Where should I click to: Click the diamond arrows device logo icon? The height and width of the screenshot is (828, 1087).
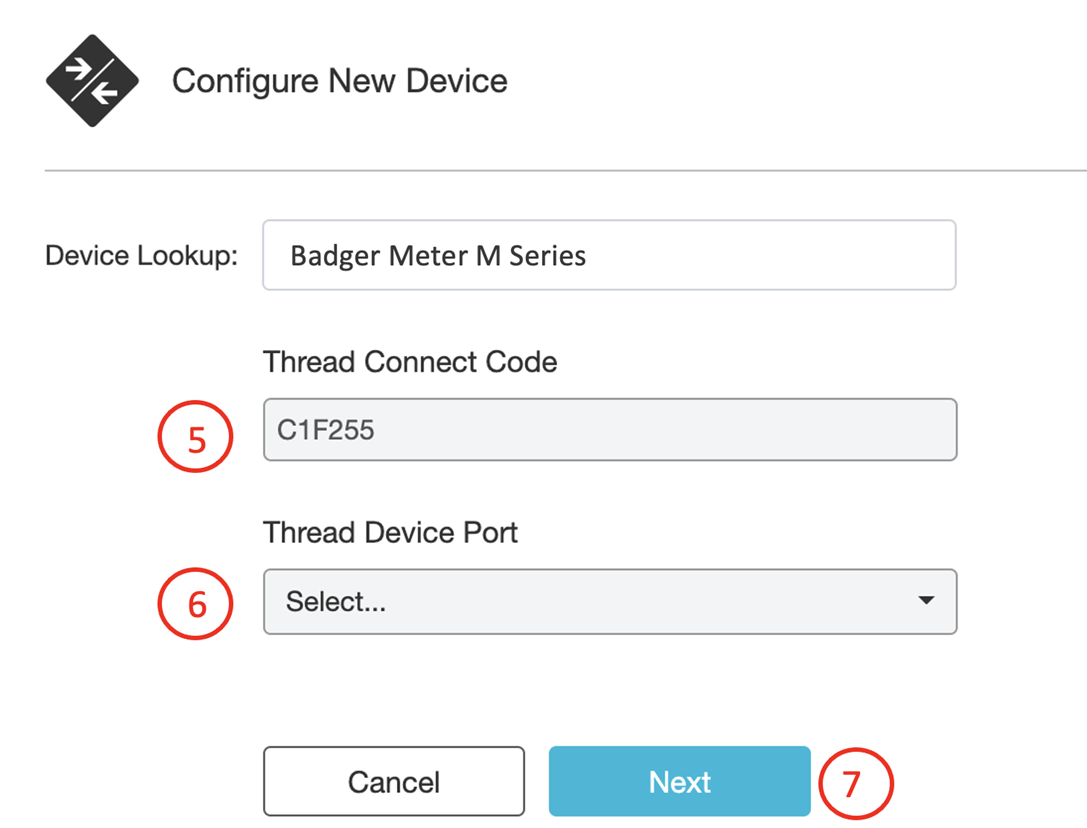coord(92,81)
